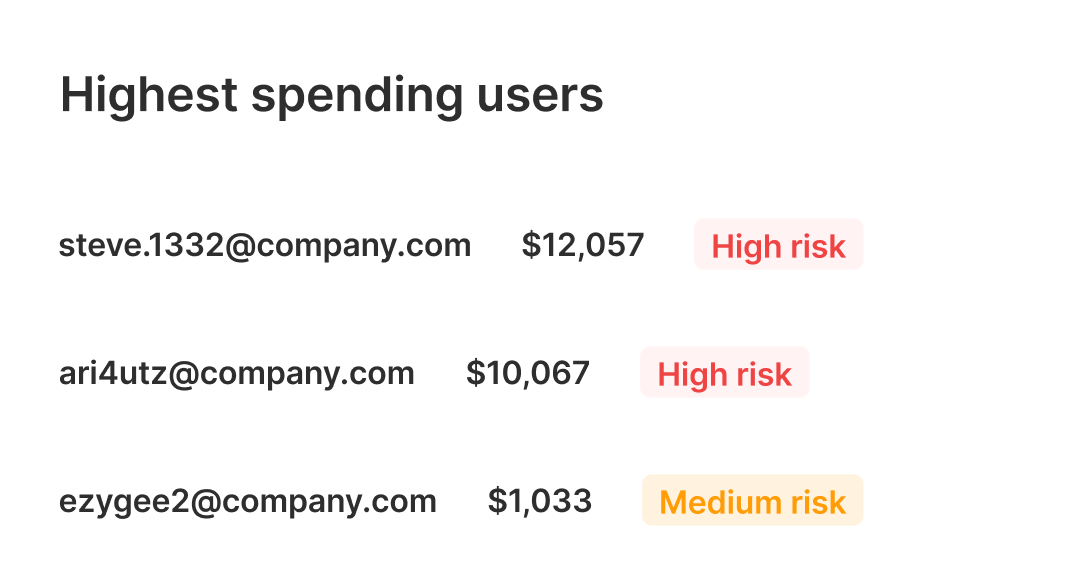Viewport: 1081px width, 564px height.
Task: Select the $12,057 spending amount
Action: click(583, 245)
